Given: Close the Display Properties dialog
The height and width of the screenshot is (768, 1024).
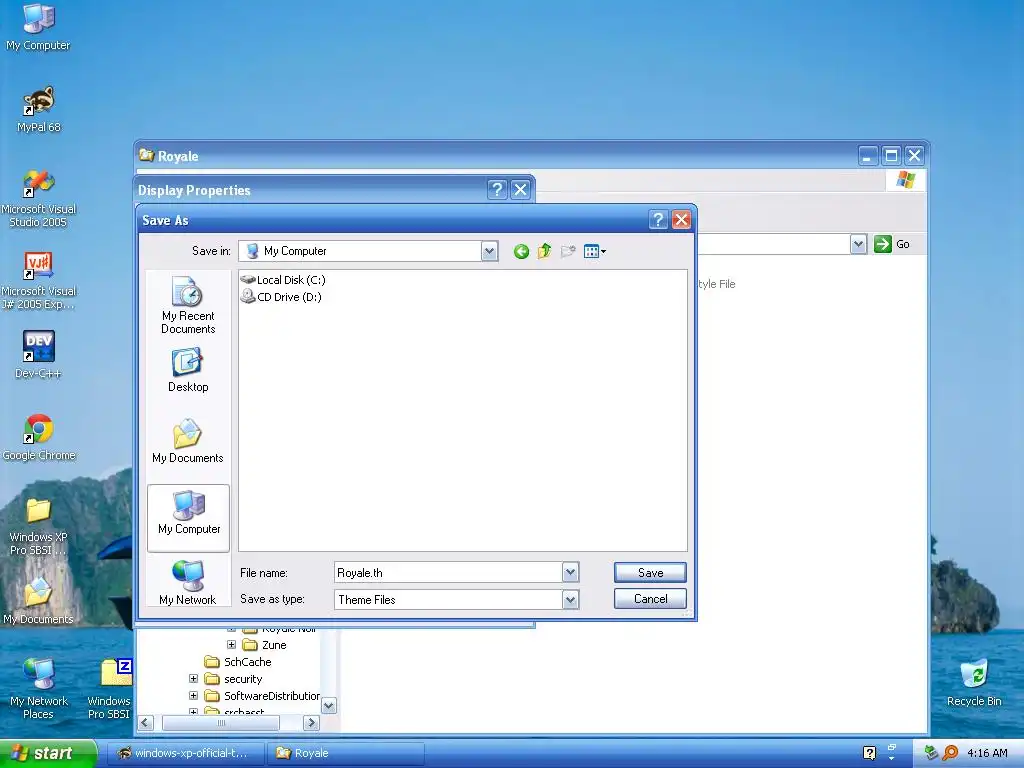Looking at the screenshot, I should [x=520, y=190].
